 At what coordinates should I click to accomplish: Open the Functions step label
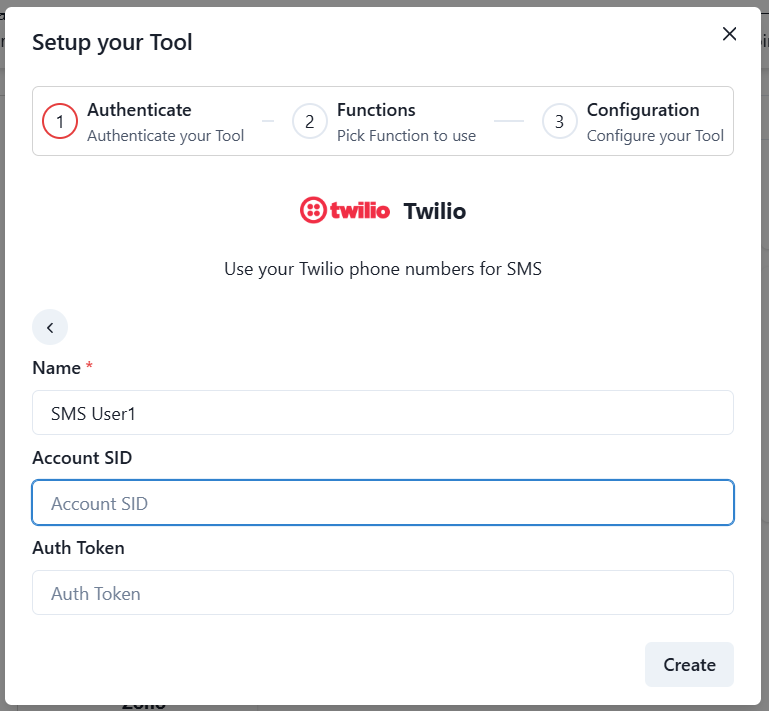(x=376, y=110)
